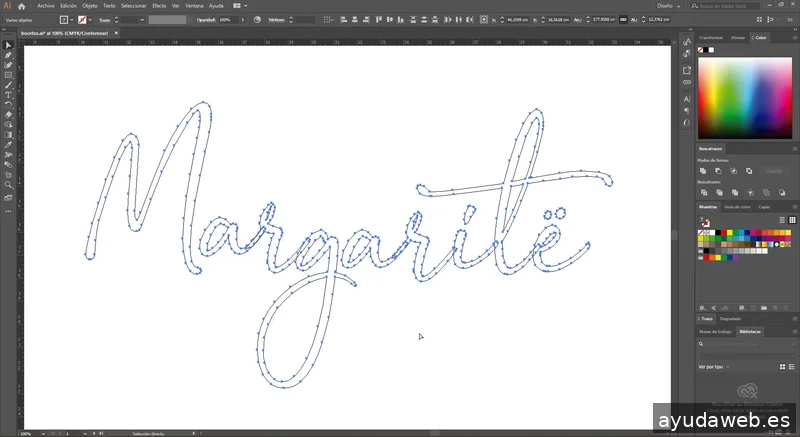Click horizontal align left icon
Image resolution: width=800 pixels, height=437 pixels.
[344, 20]
